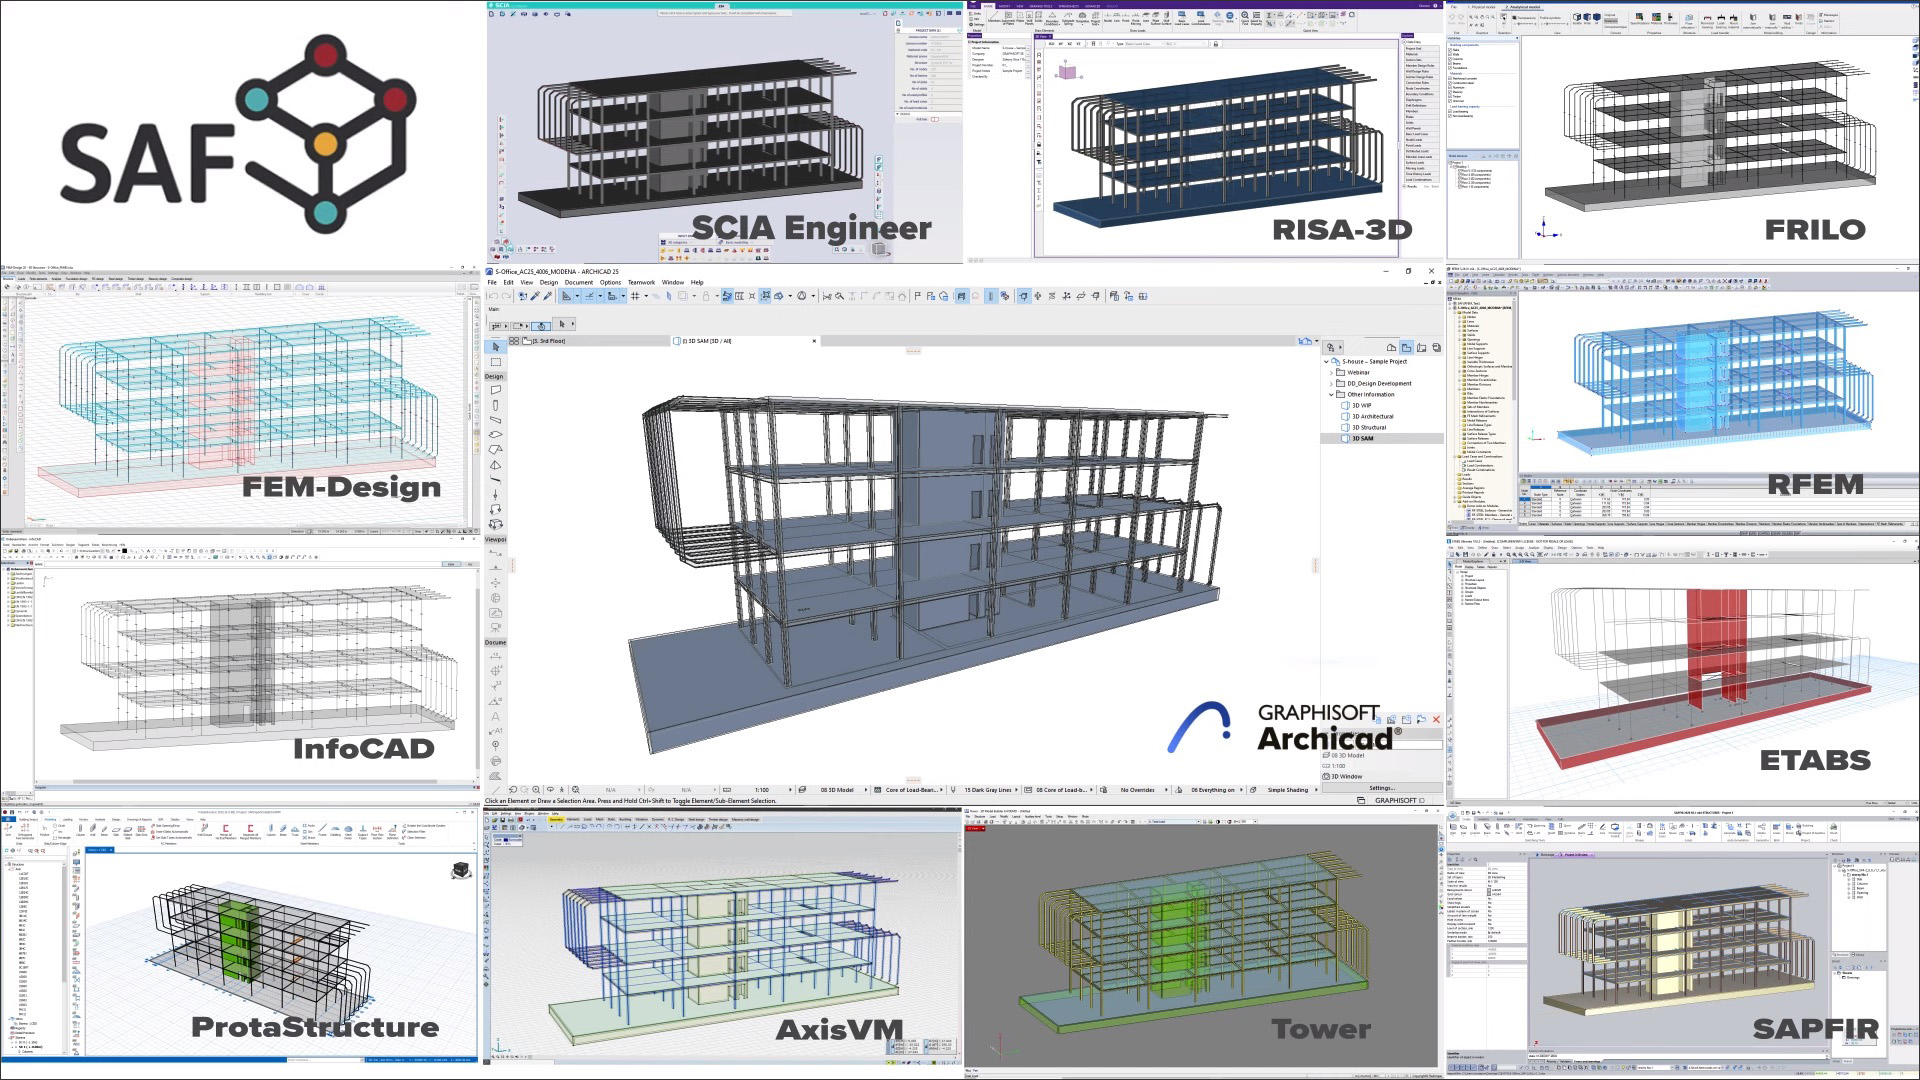
Task: Toggle the Trace reference icon
Action: click(682, 296)
